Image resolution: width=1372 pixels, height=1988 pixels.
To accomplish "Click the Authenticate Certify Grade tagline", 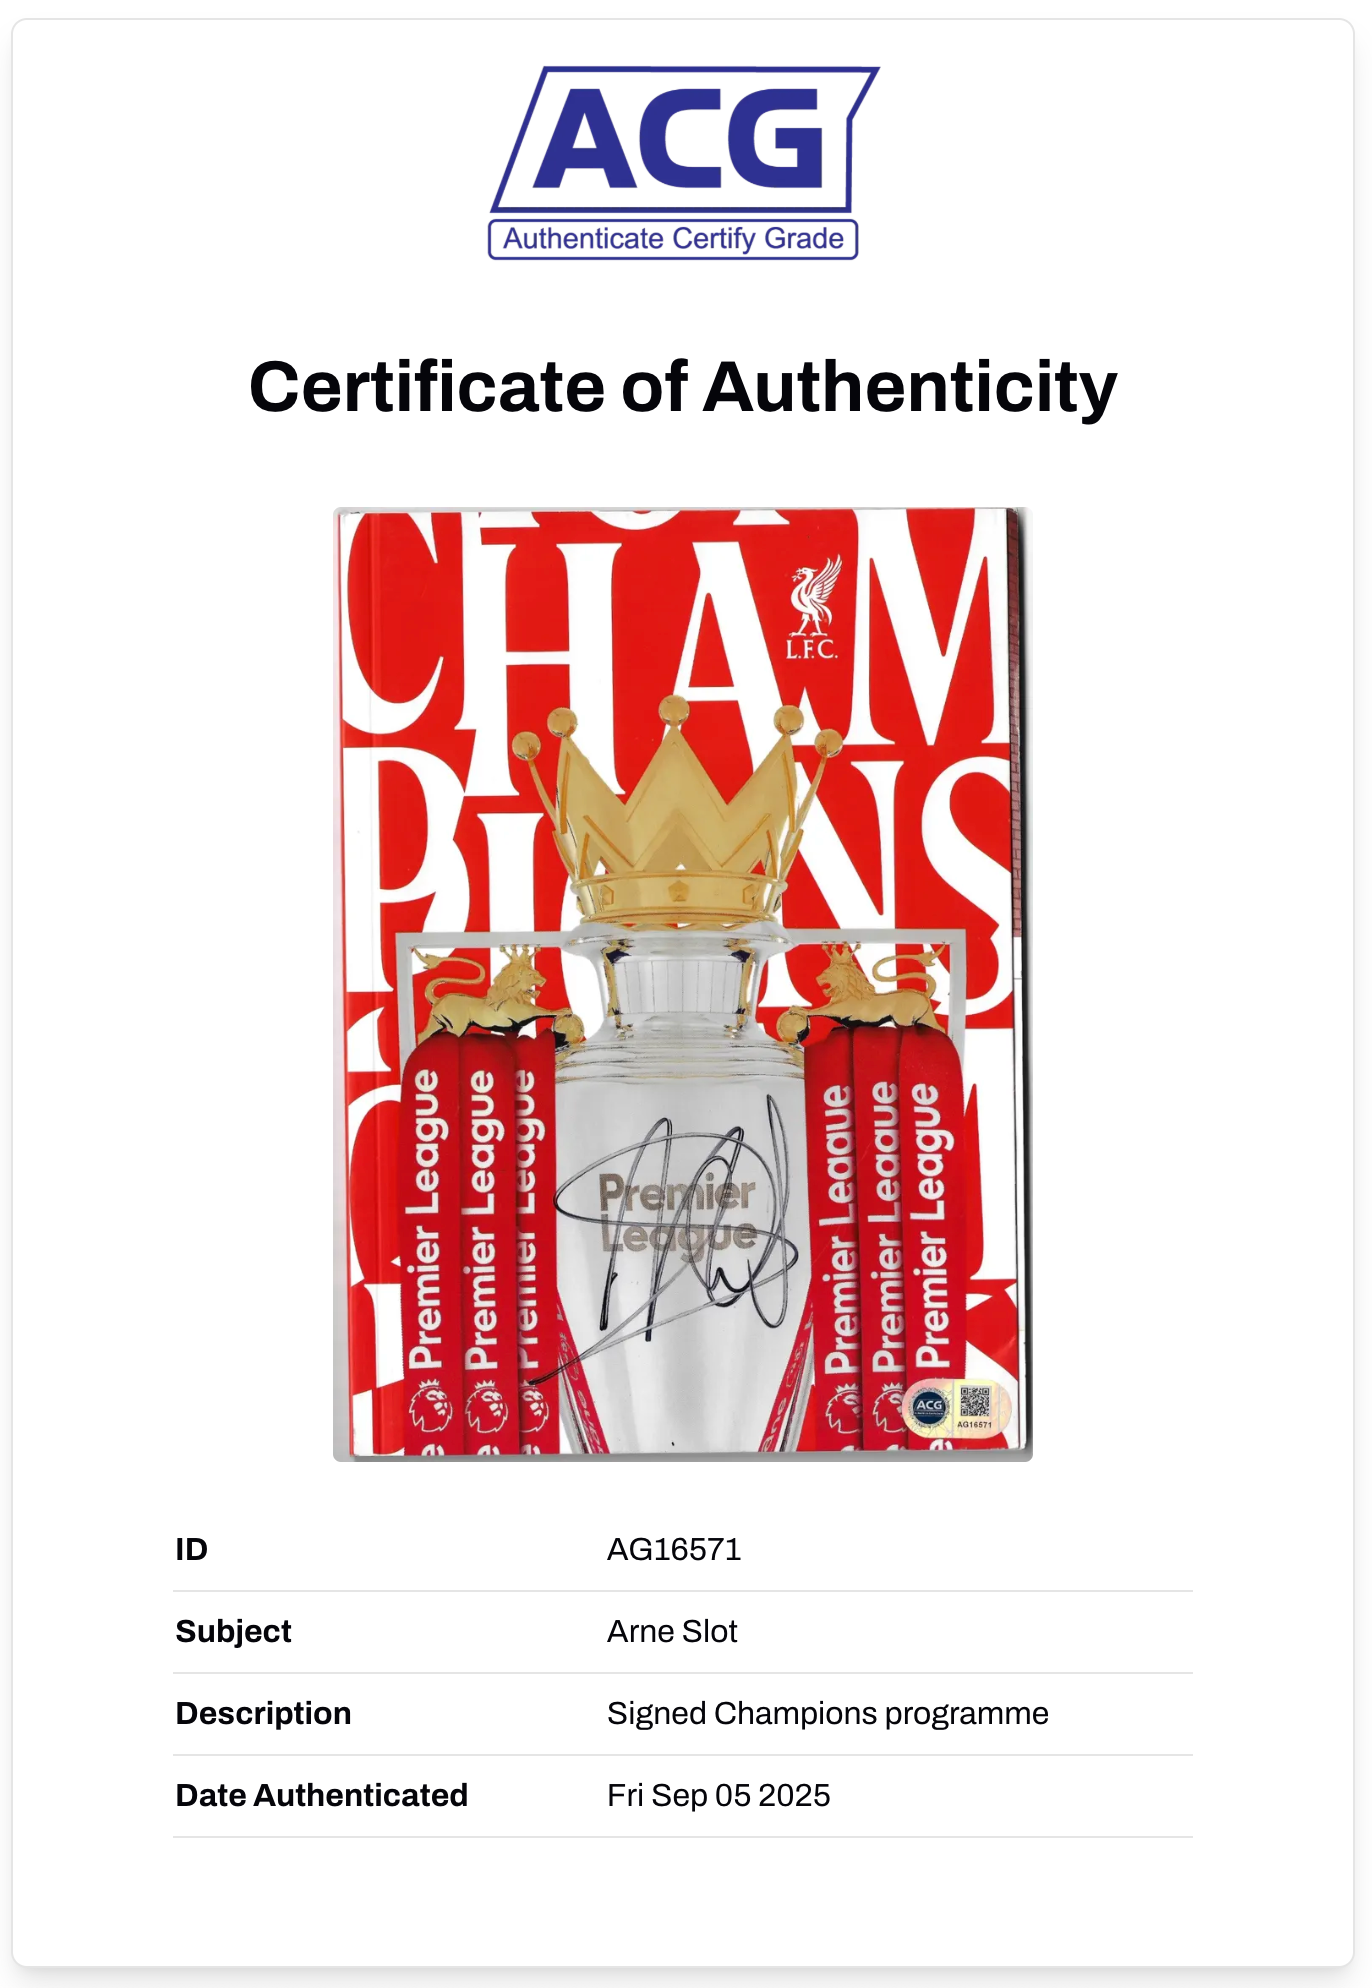I will coord(673,239).
